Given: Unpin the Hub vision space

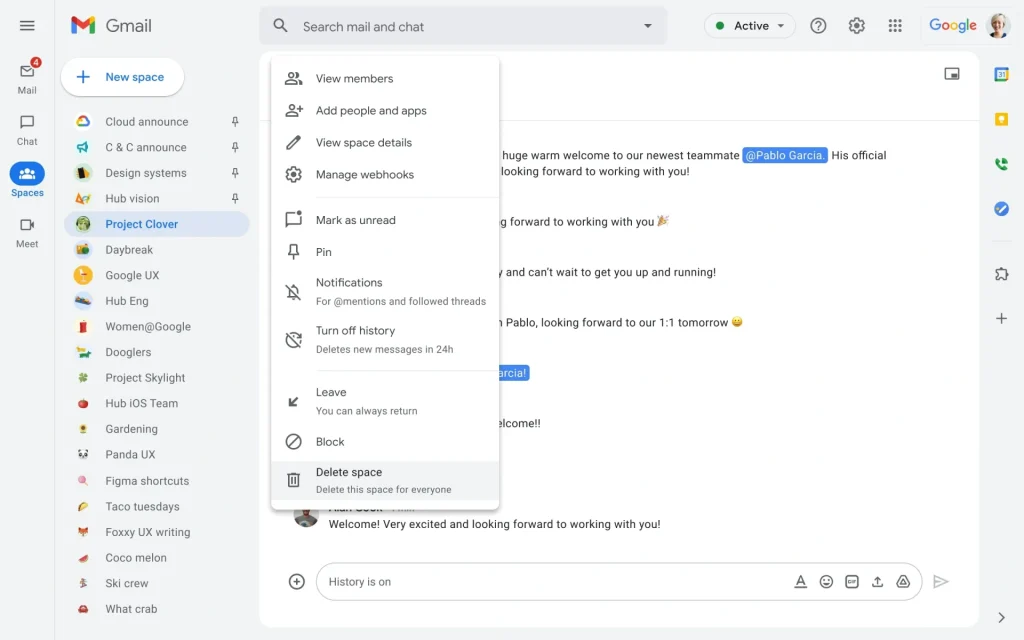Looking at the screenshot, I should coord(235,199).
